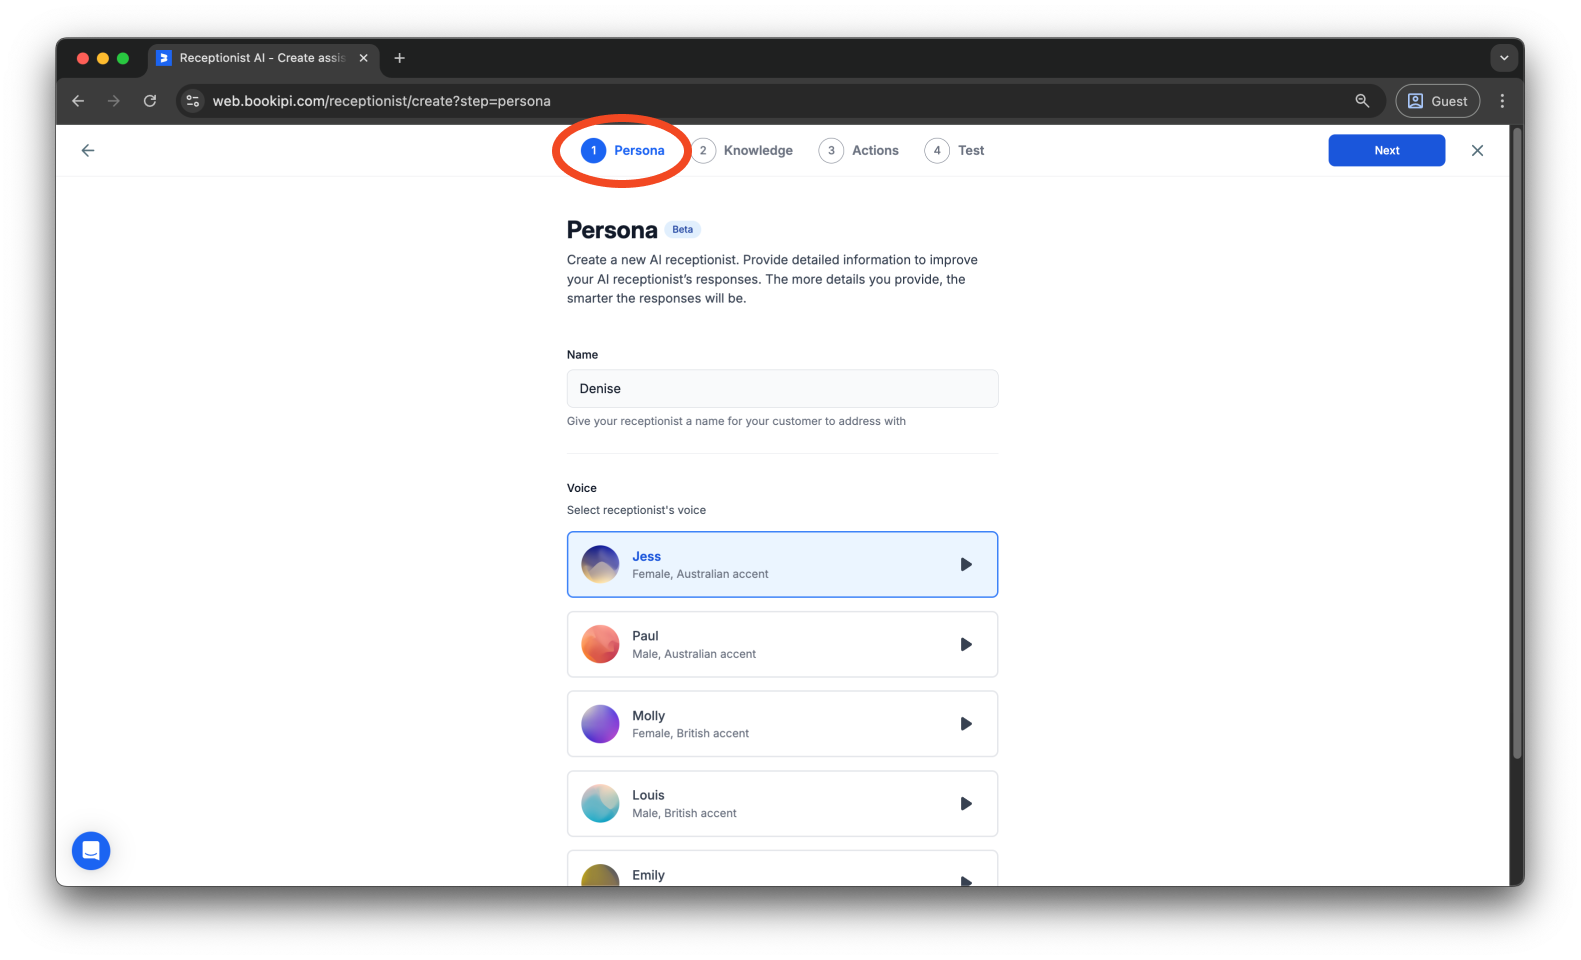The width and height of the screenshot is (1581, 960).
Task: Reload the page
Action: (150, 101)
